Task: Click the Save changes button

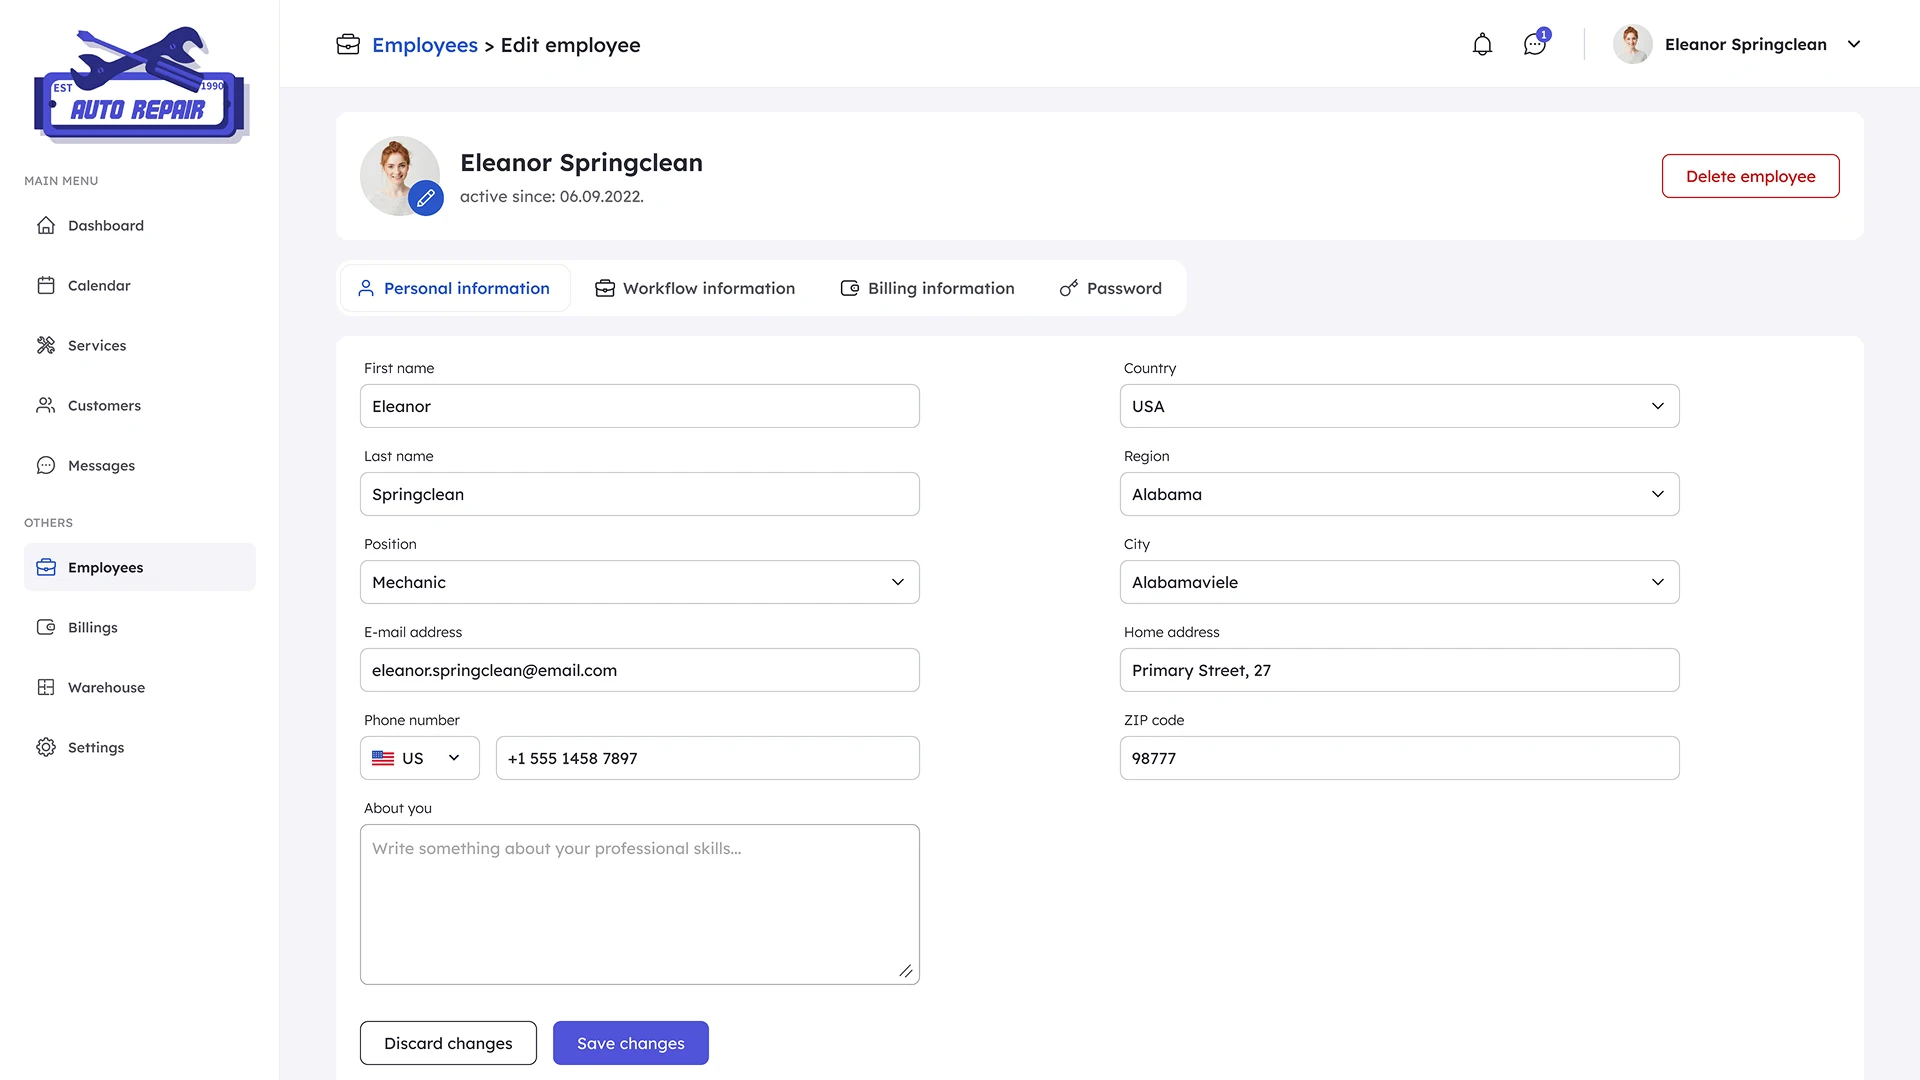Action: [630, 1042]
